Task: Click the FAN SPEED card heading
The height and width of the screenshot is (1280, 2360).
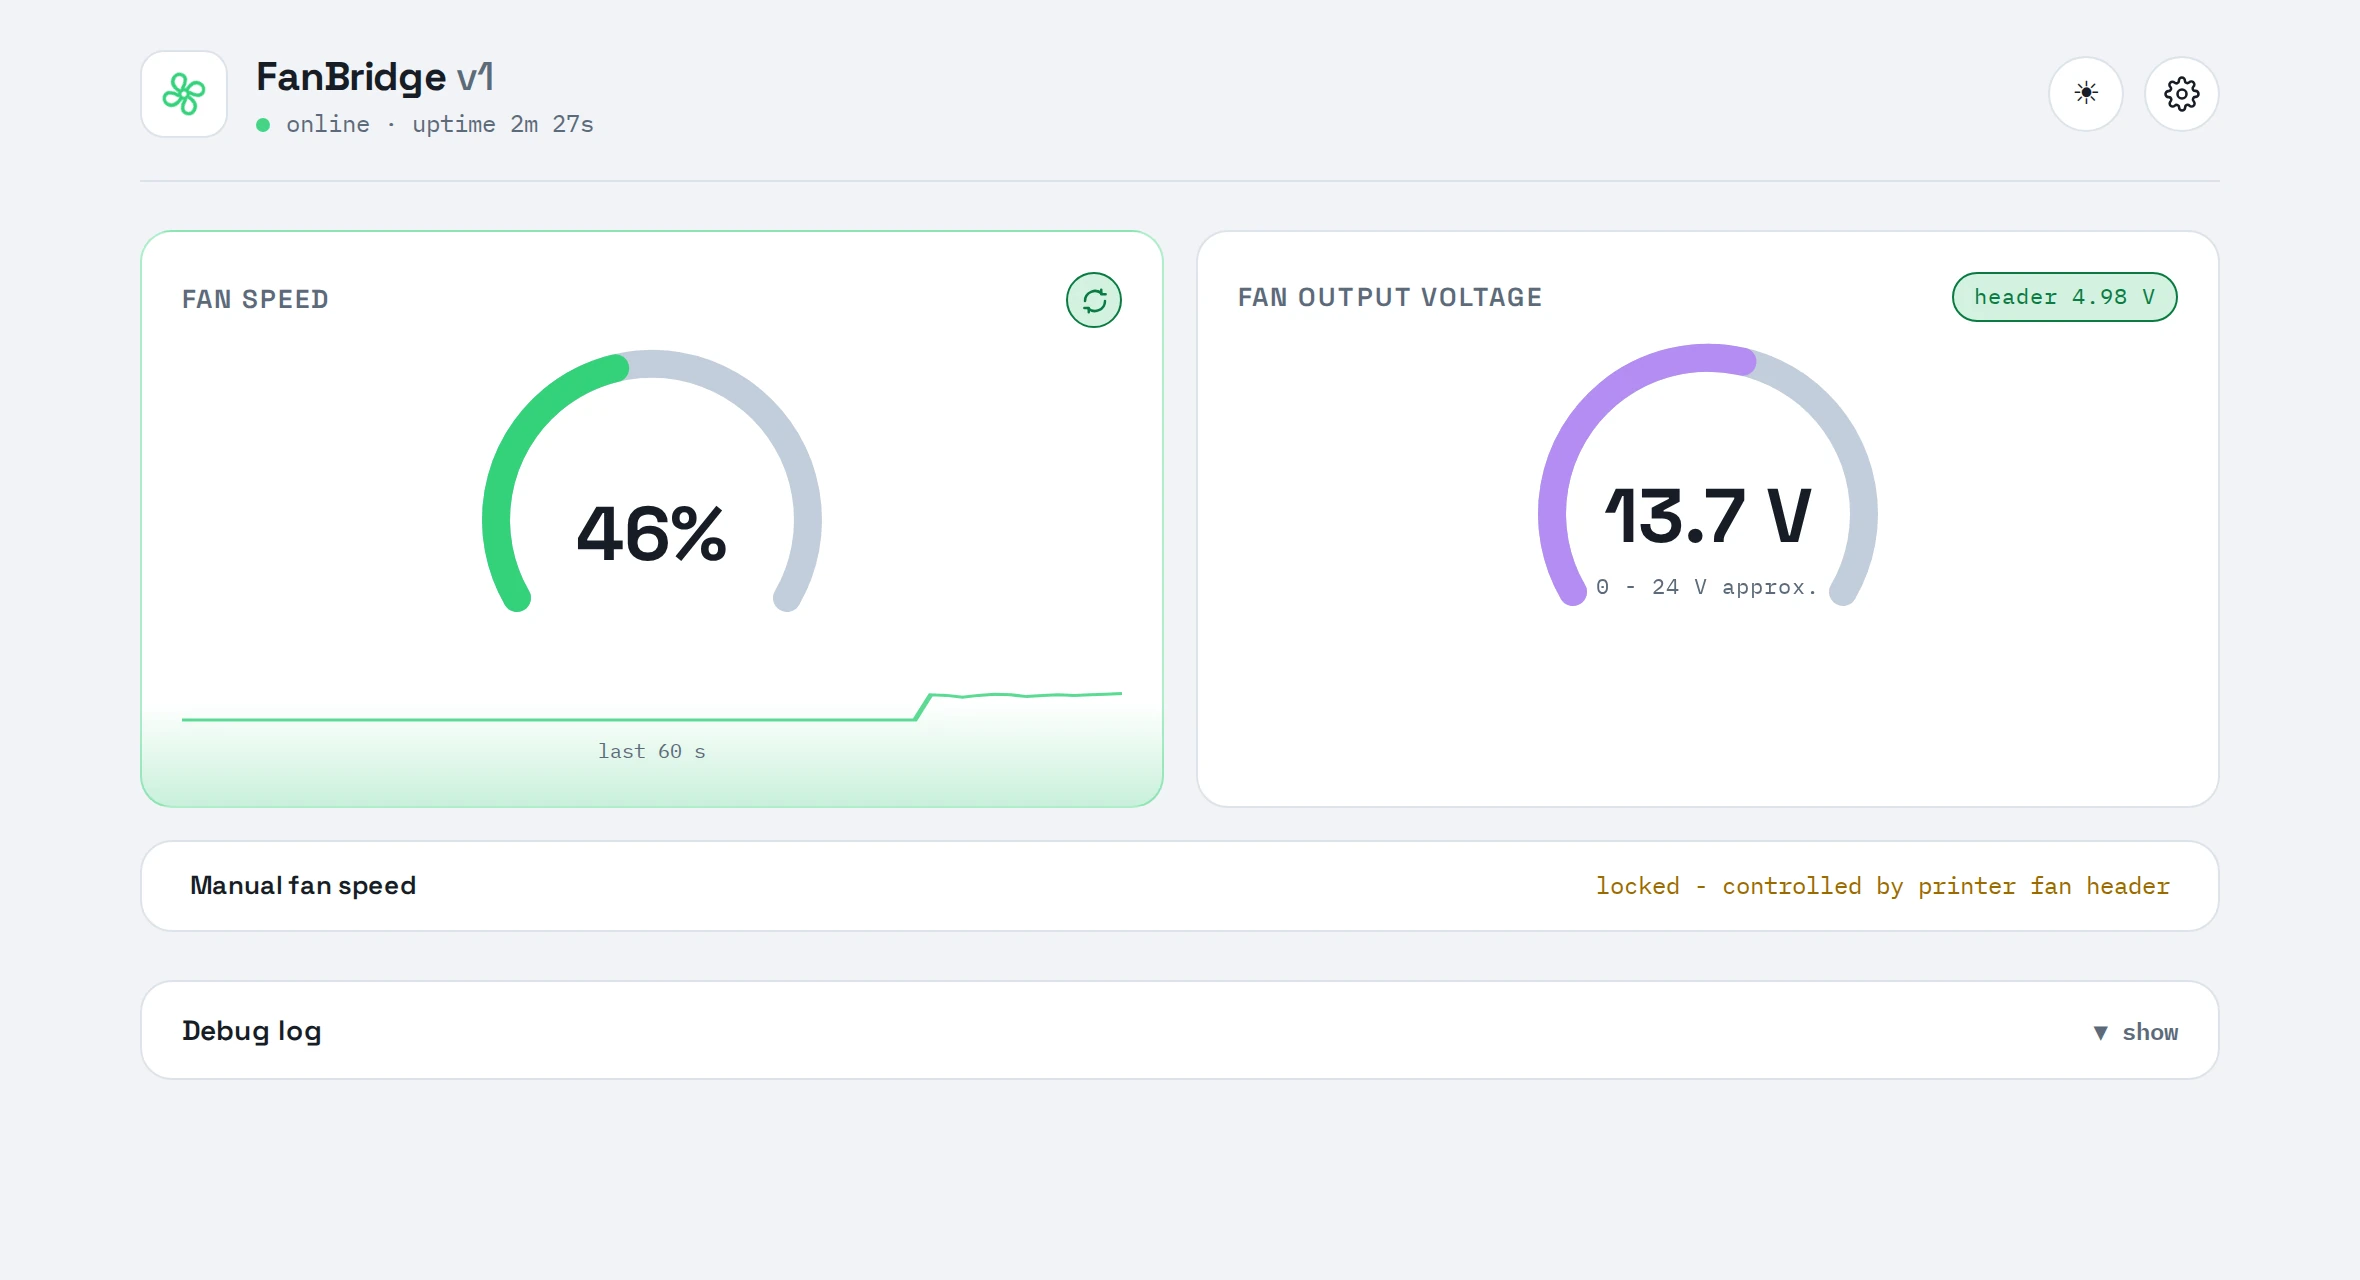Action: point(255,299)
